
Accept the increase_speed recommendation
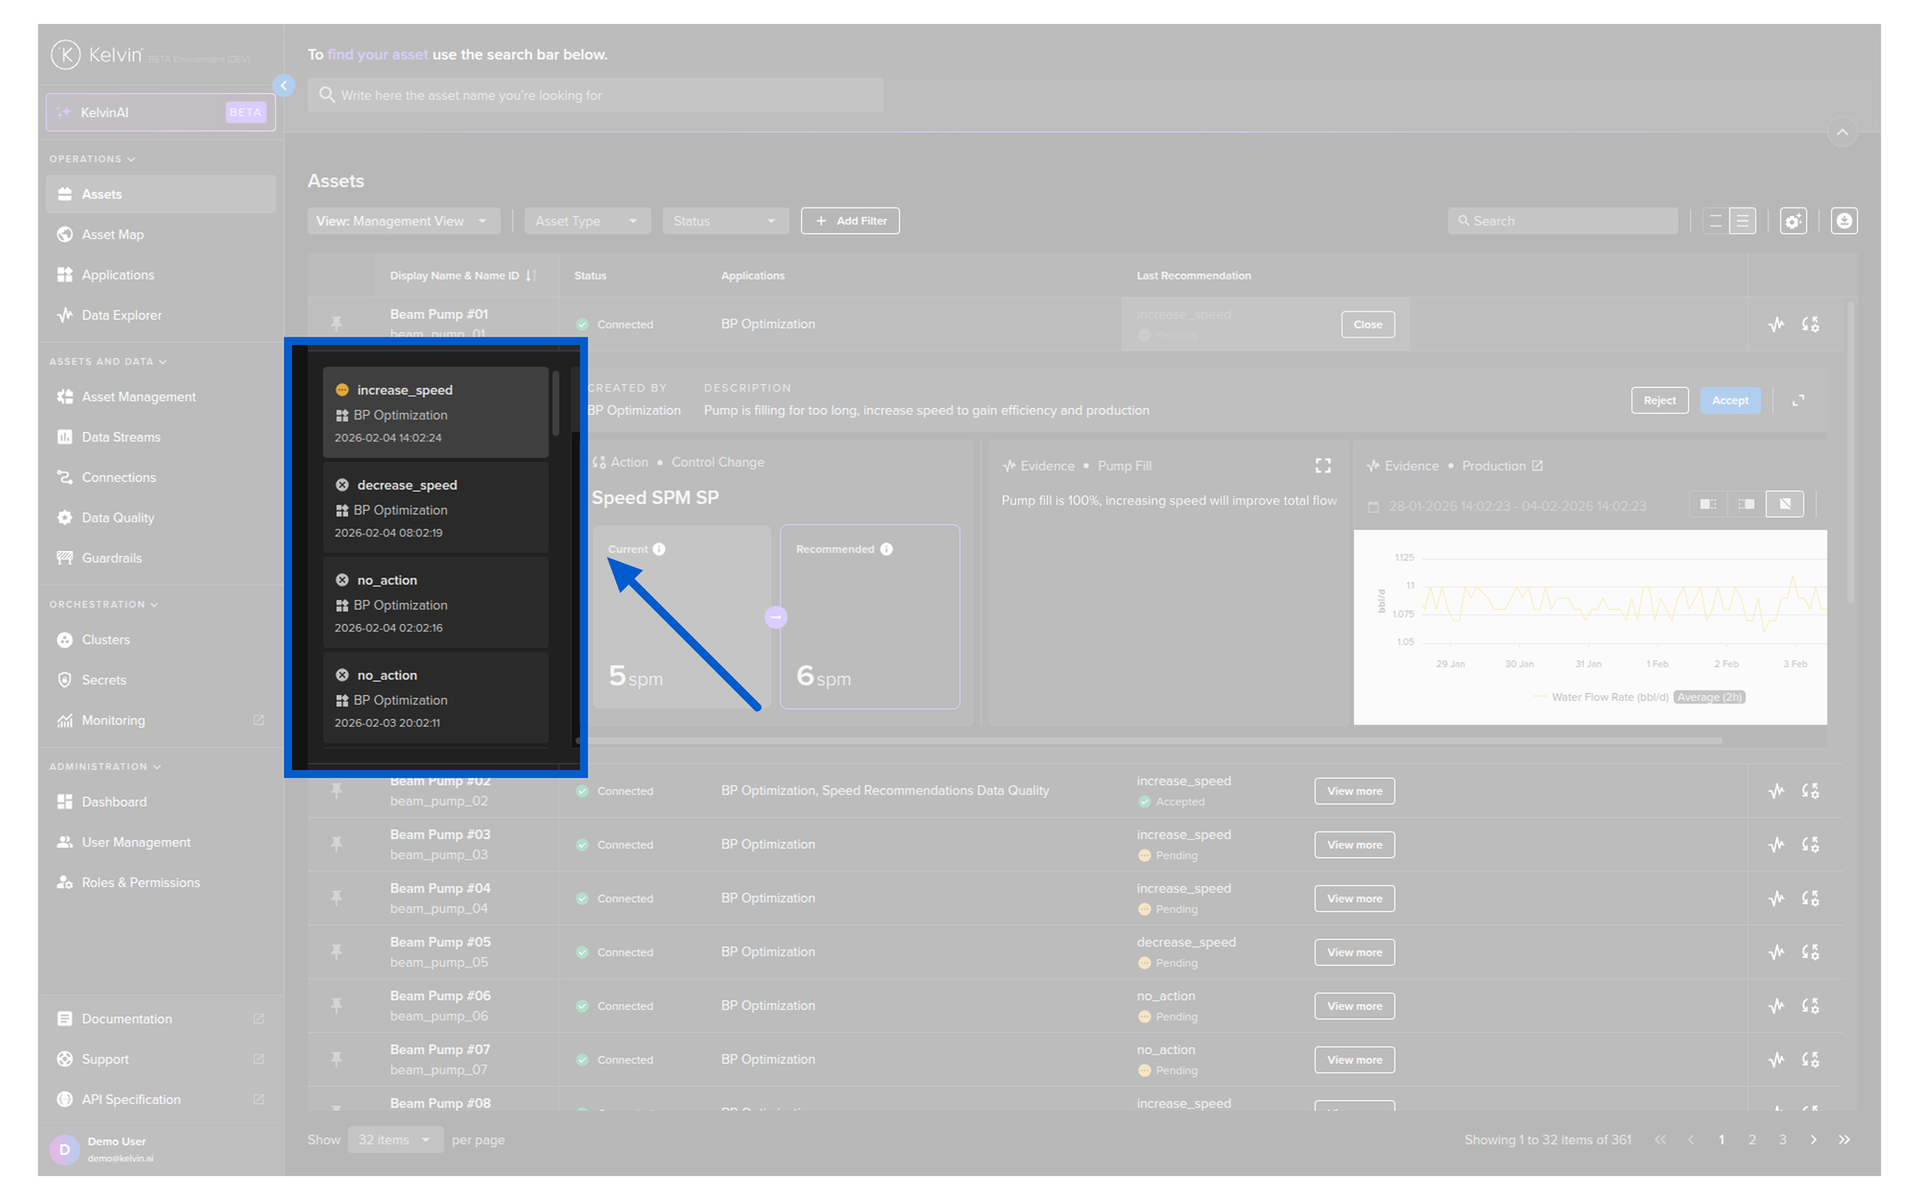pyautogui.click(x=1729, y=401)
